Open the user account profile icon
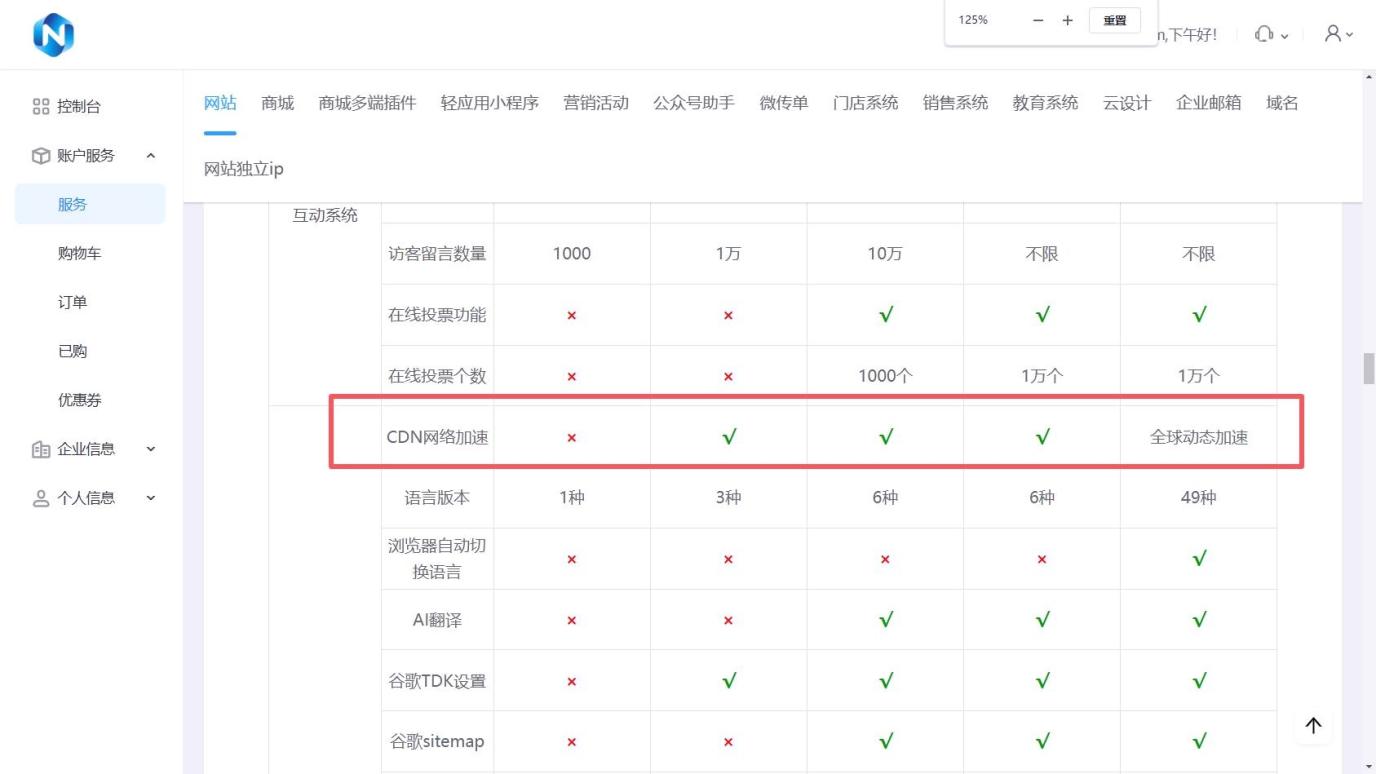The height and width of the screenshot is (774, 1376). (x=1333, y=34)
